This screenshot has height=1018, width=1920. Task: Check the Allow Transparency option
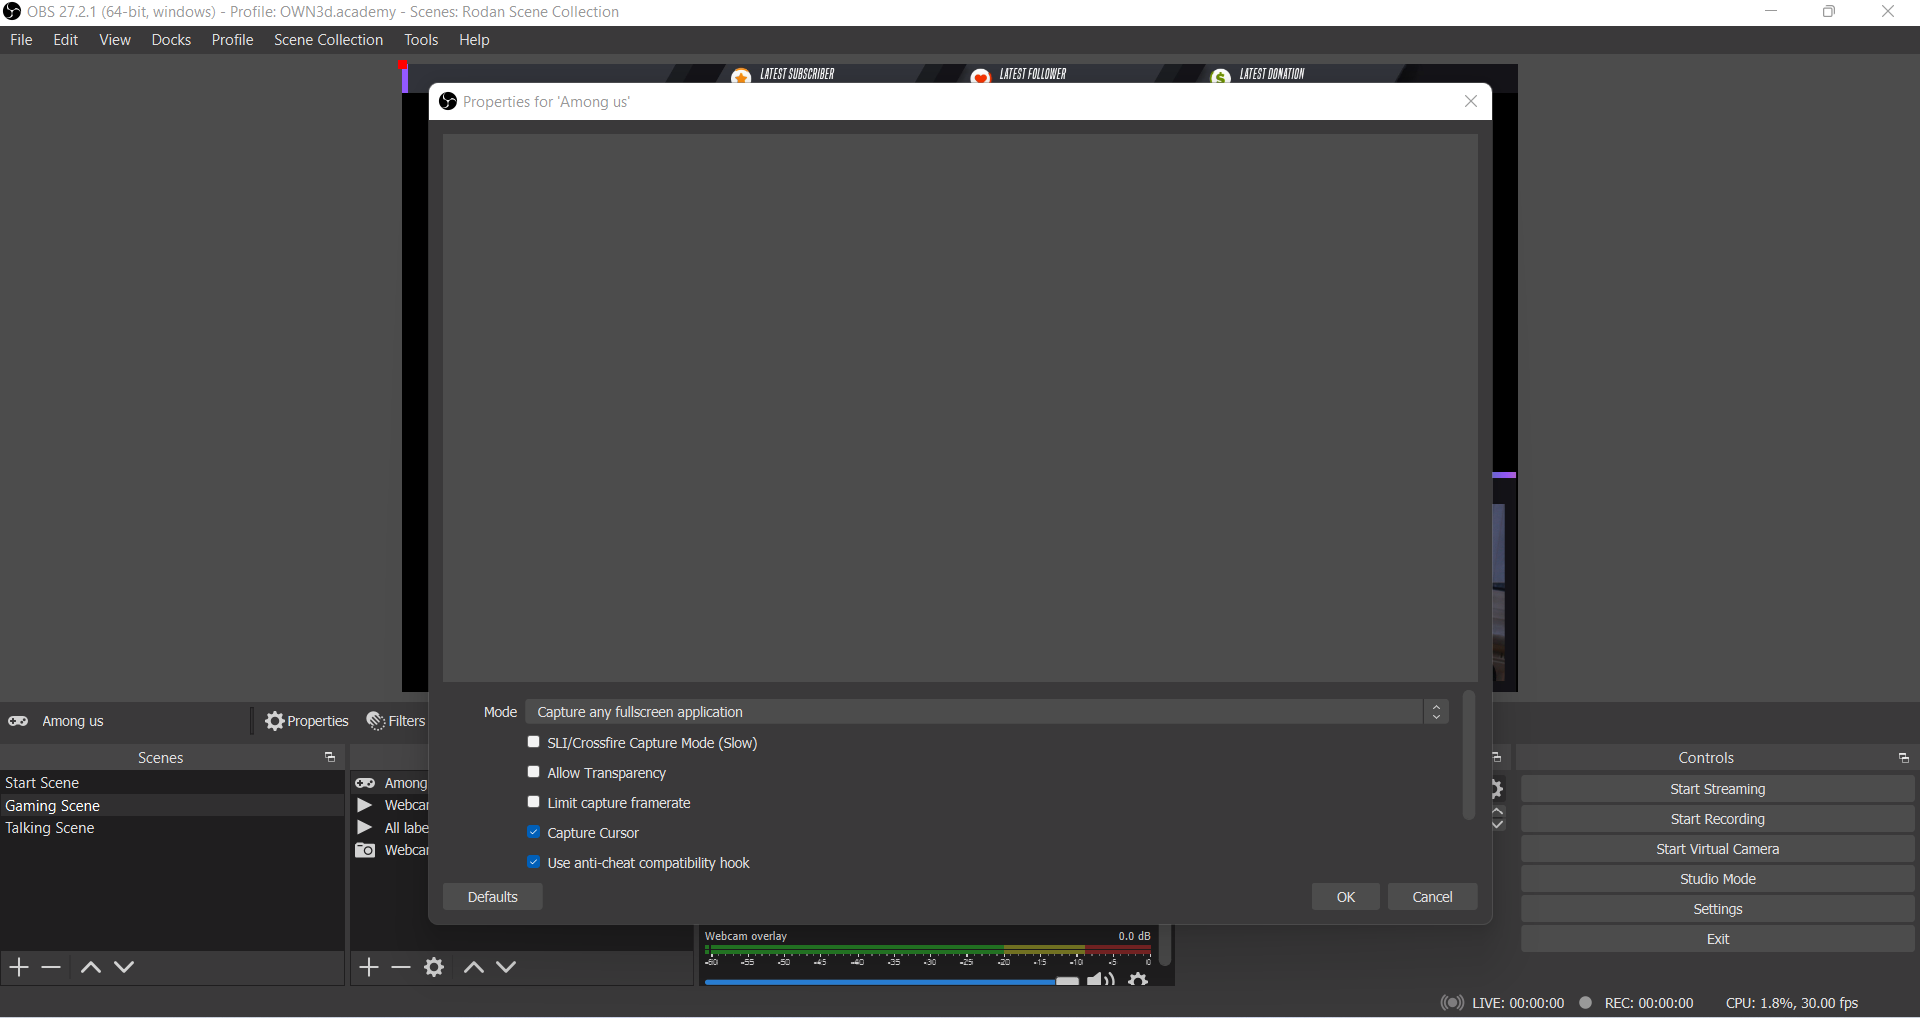tap(534, 772)
